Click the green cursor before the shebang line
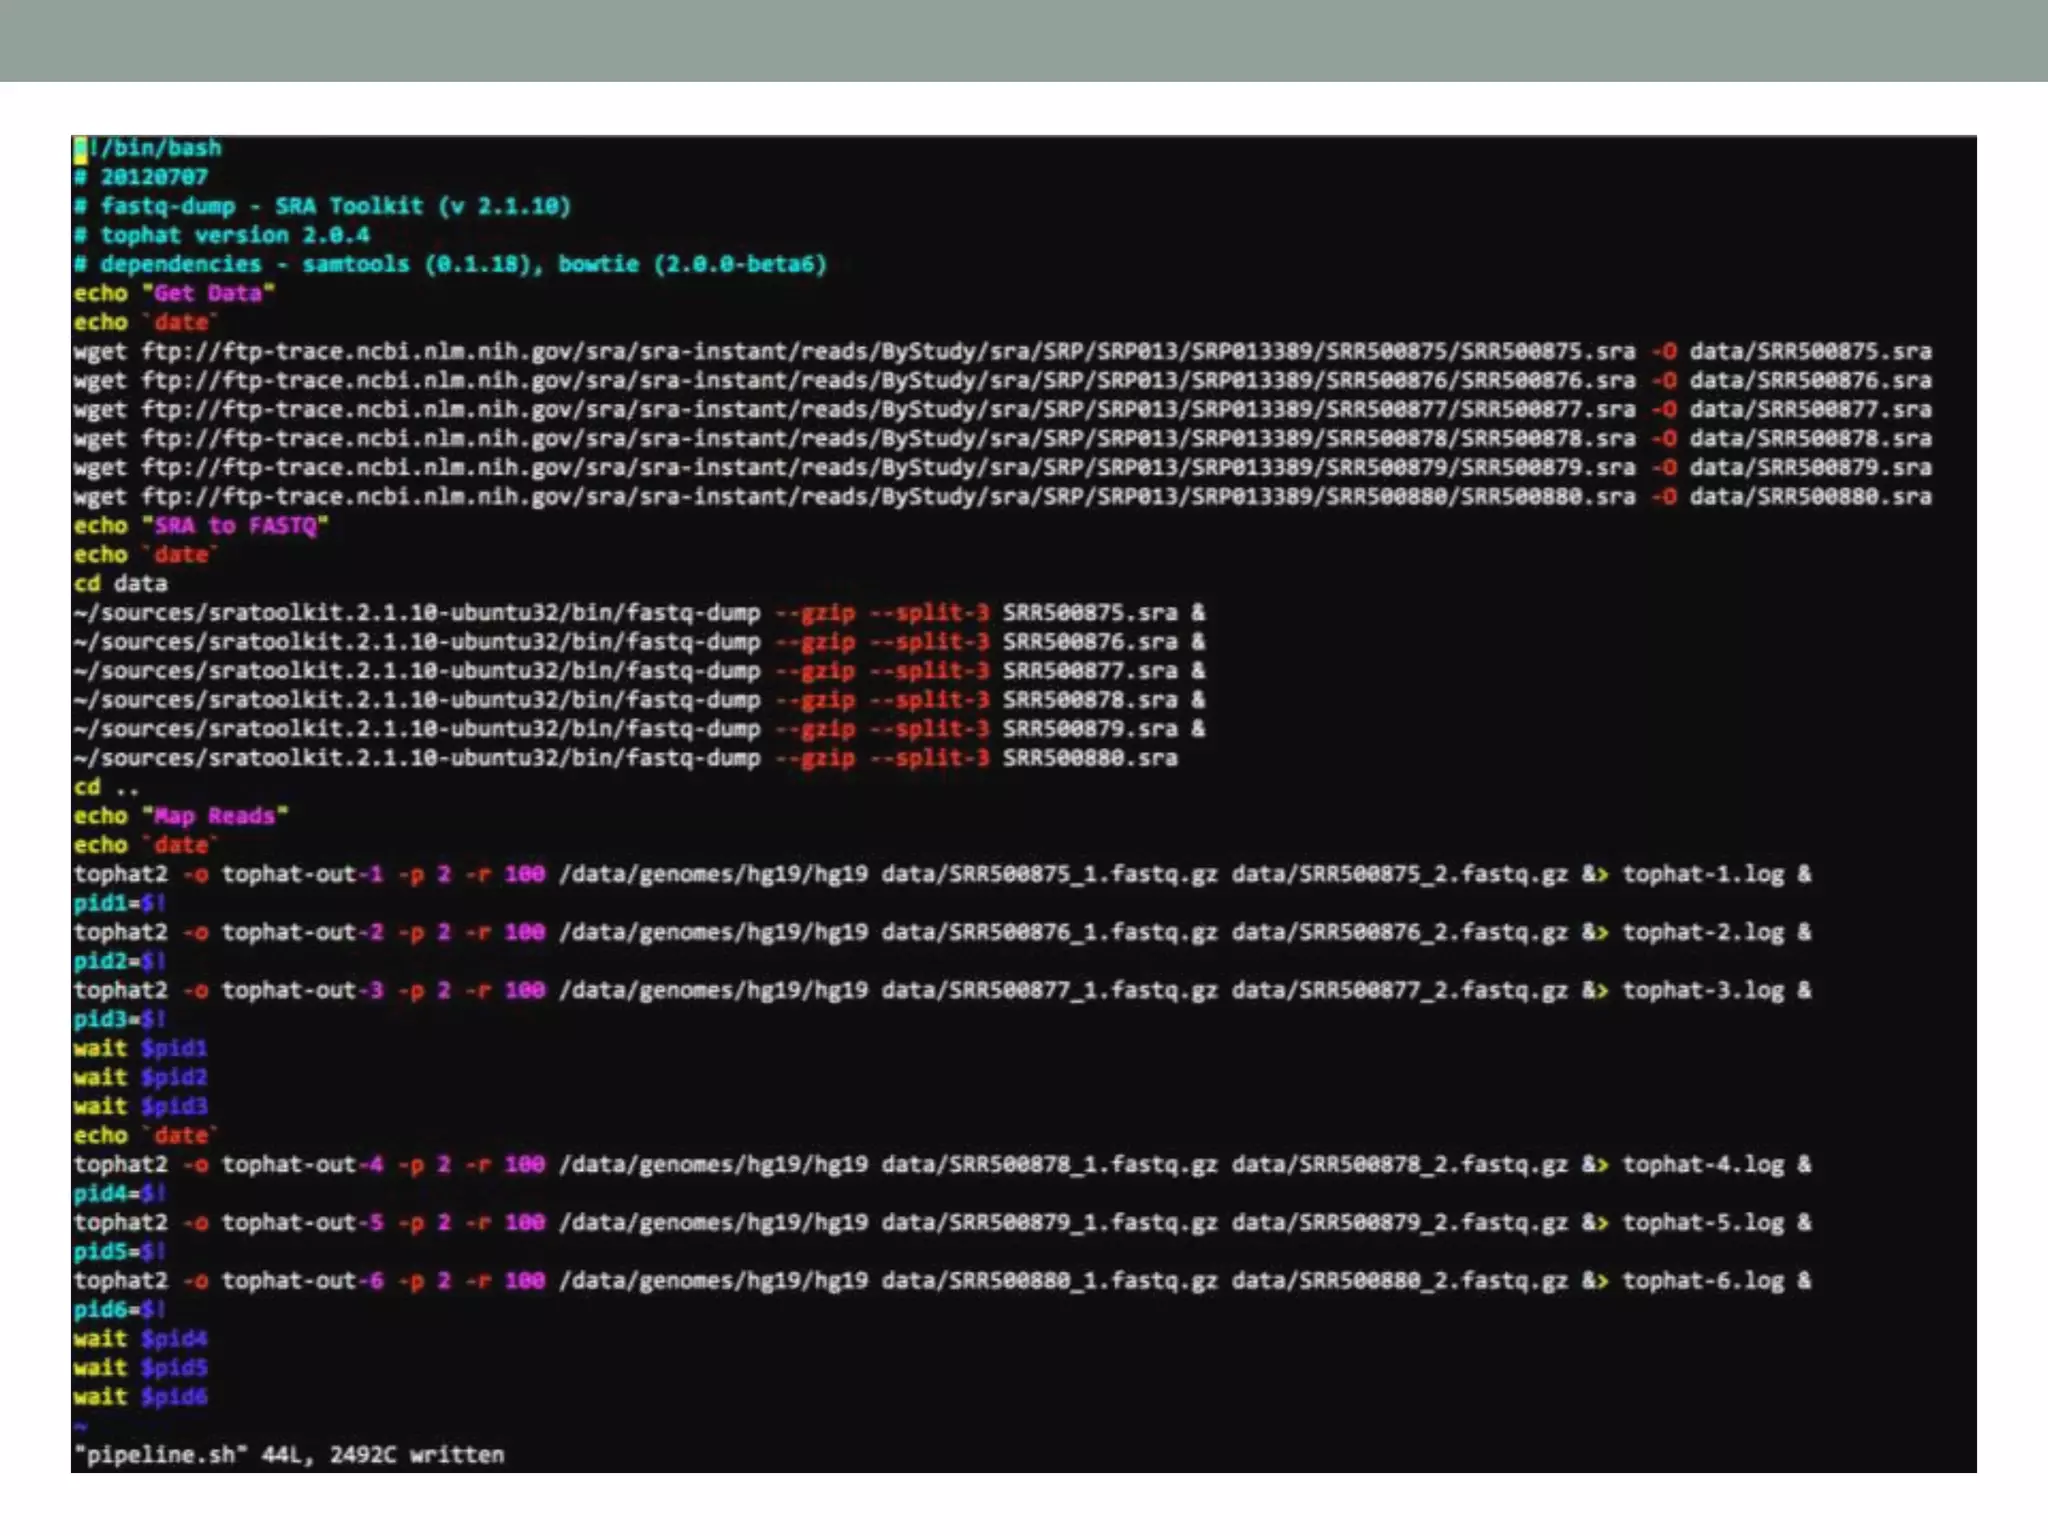Screen dimensions: 2048x1536 point(80,149)
